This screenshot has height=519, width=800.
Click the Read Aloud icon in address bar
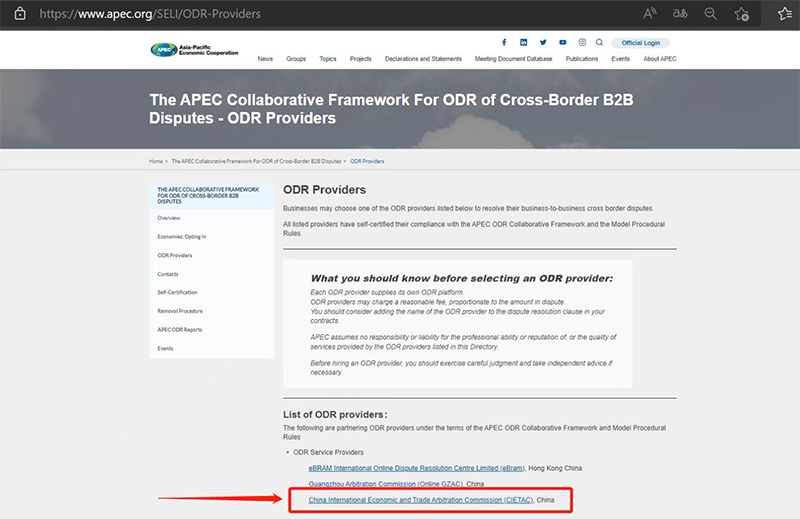pyautogui.click(x=651, y=14)
